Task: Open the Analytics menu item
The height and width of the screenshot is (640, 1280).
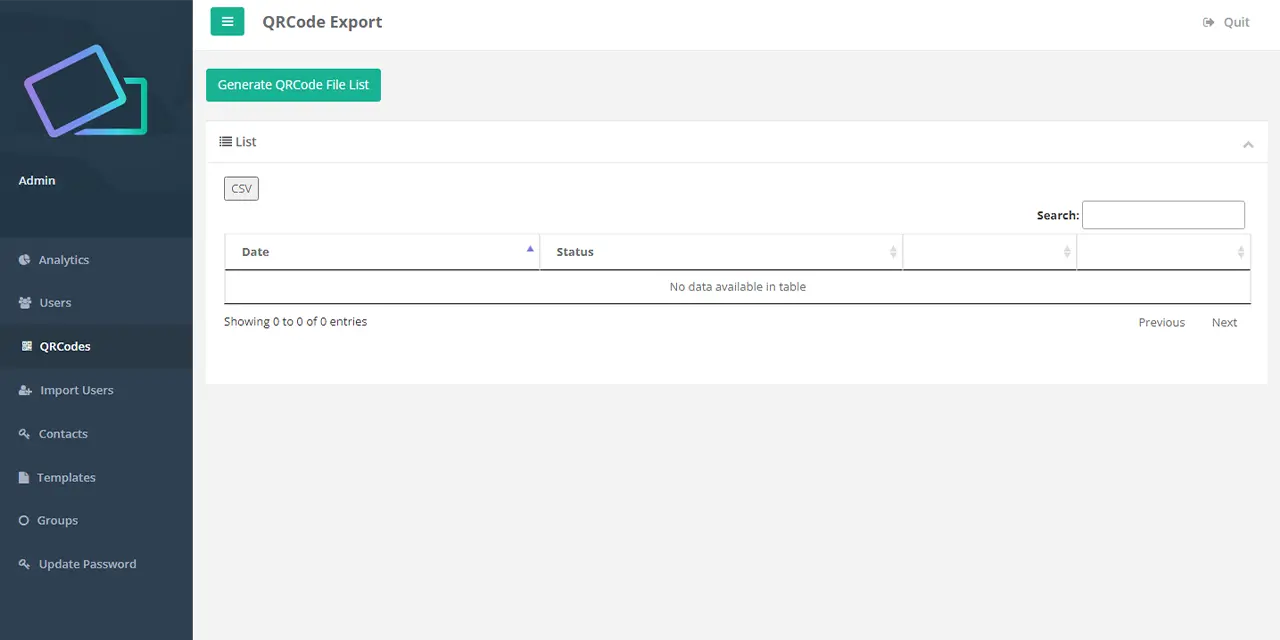Action: 63,260
